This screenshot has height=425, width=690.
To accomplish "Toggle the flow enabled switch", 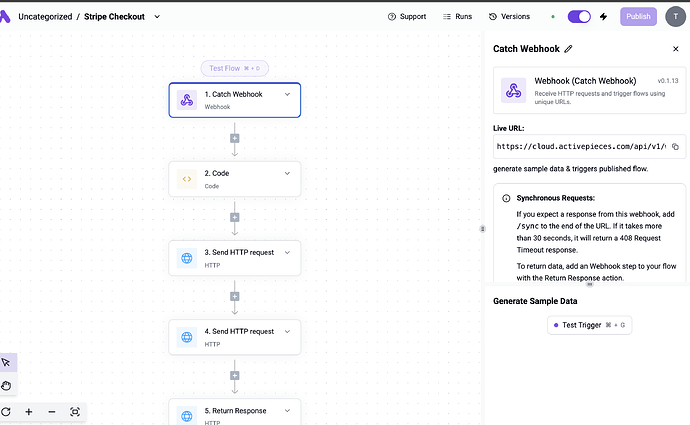I will click(x=579, y=17).
